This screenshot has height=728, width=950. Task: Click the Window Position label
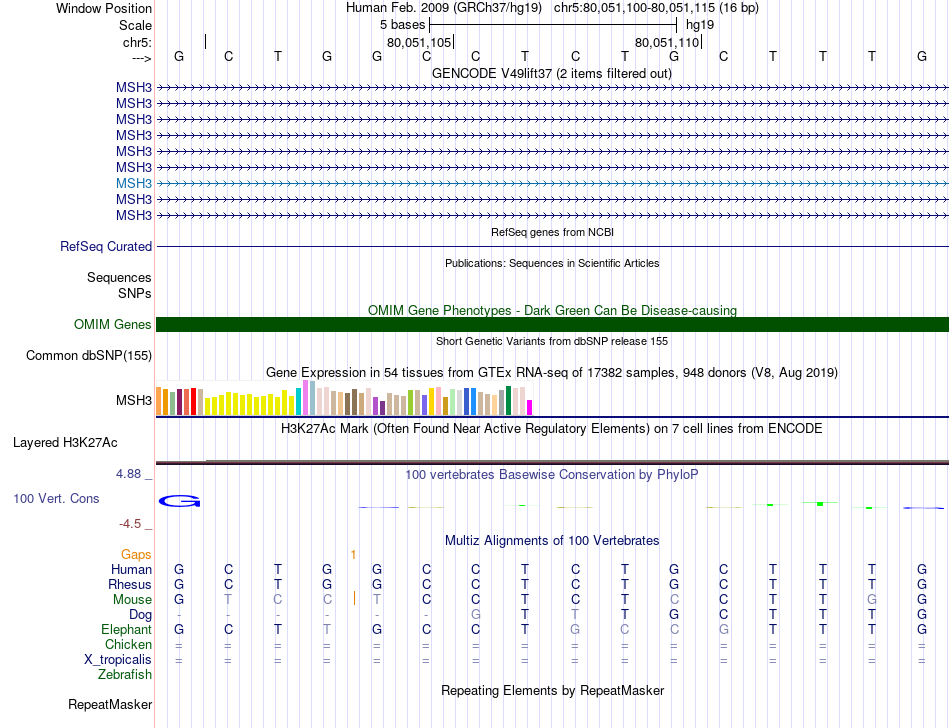pyautogui.click(x=104, y=8)
